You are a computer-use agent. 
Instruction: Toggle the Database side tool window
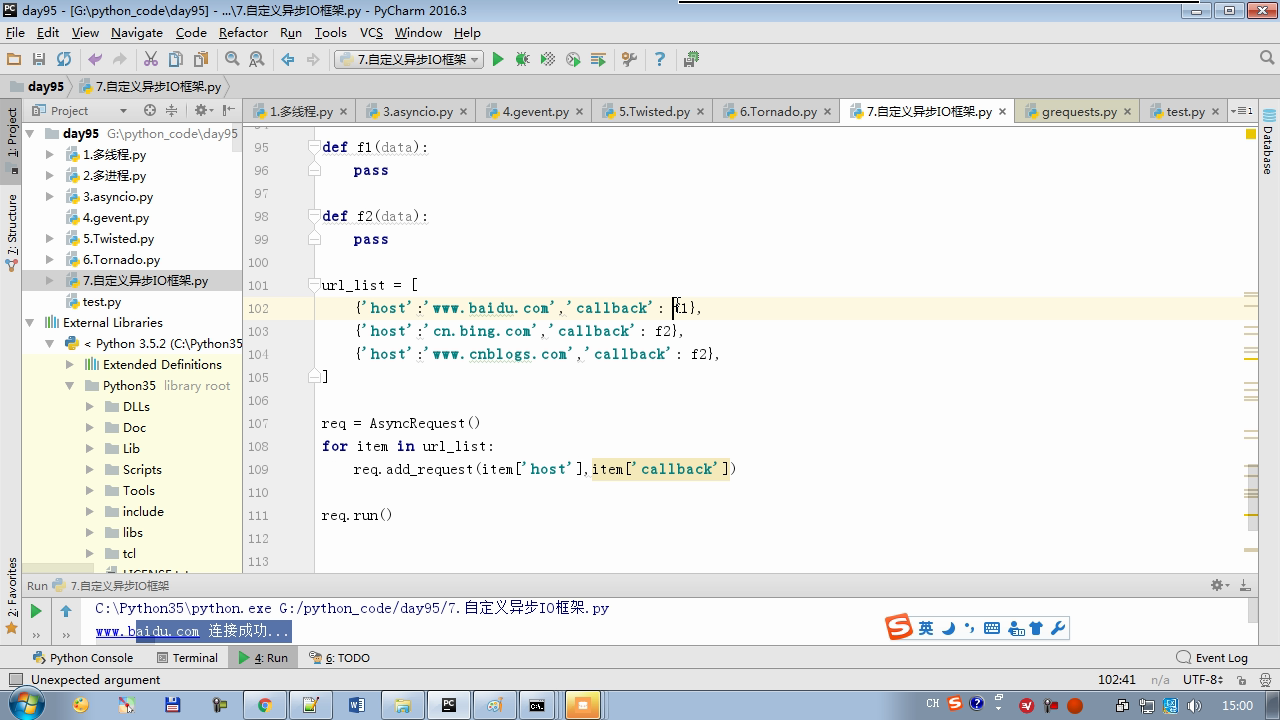(x=1268, y=145)
